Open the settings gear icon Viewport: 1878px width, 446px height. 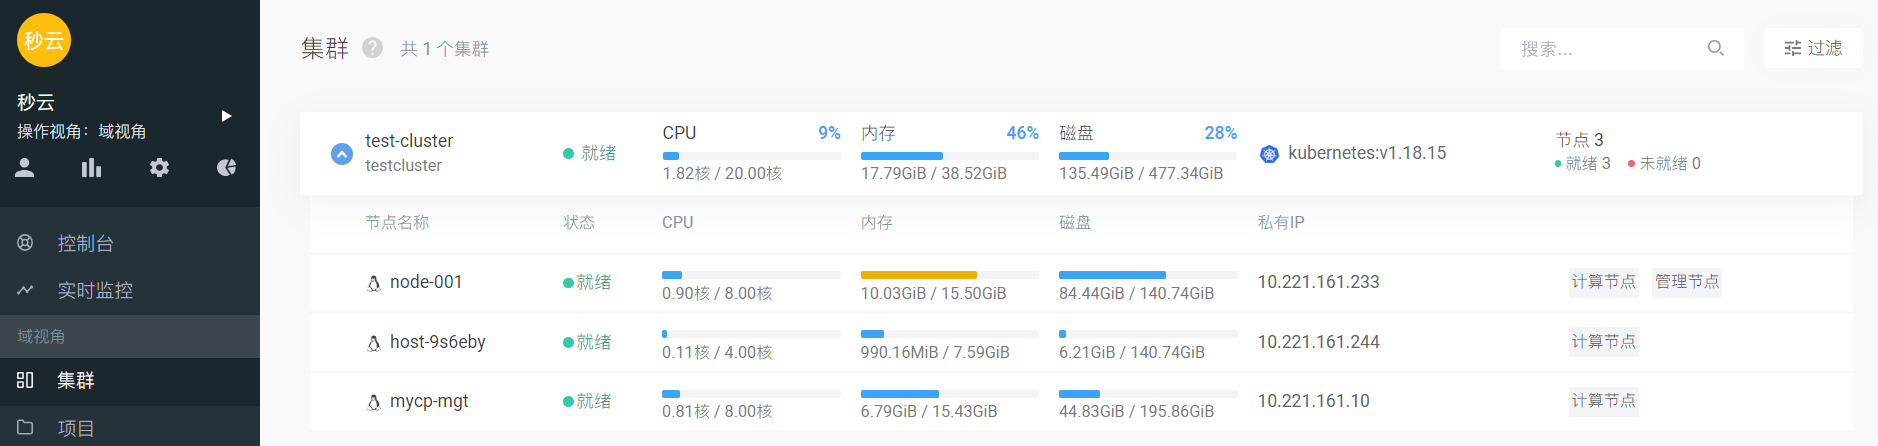tap(159, 167)
